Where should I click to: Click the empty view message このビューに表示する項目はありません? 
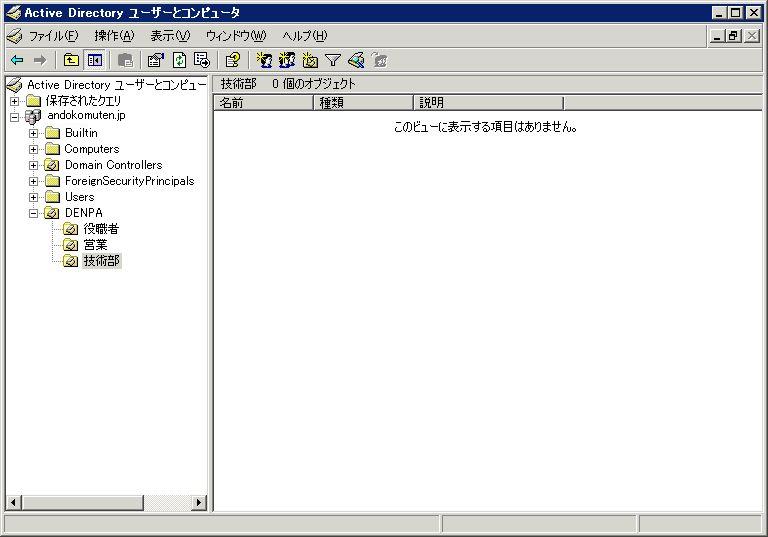(485, 127)
